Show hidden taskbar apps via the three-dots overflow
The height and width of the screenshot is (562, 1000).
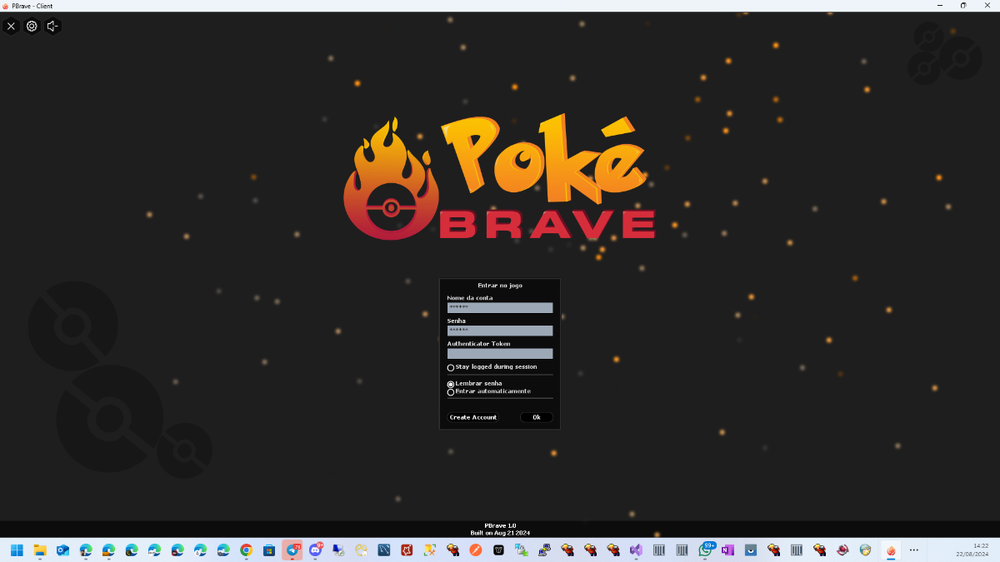click(x=913, y=550)
